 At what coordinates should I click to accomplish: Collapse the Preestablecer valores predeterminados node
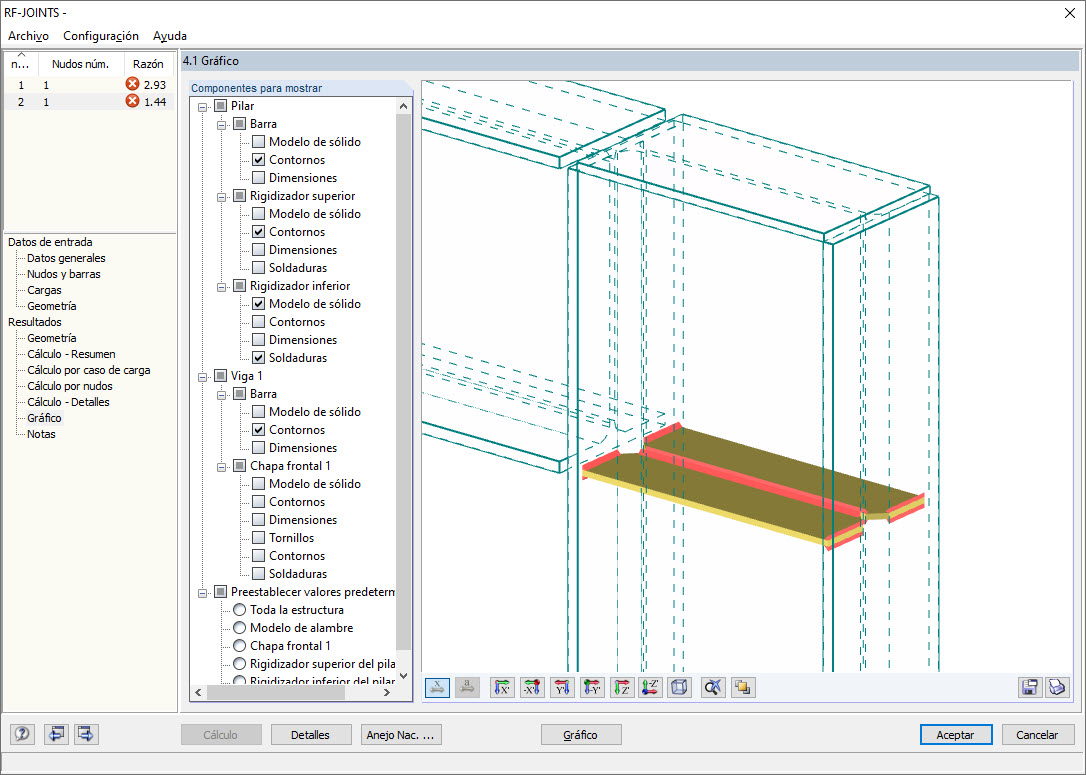pyautogui.click(x=203, y=593)
